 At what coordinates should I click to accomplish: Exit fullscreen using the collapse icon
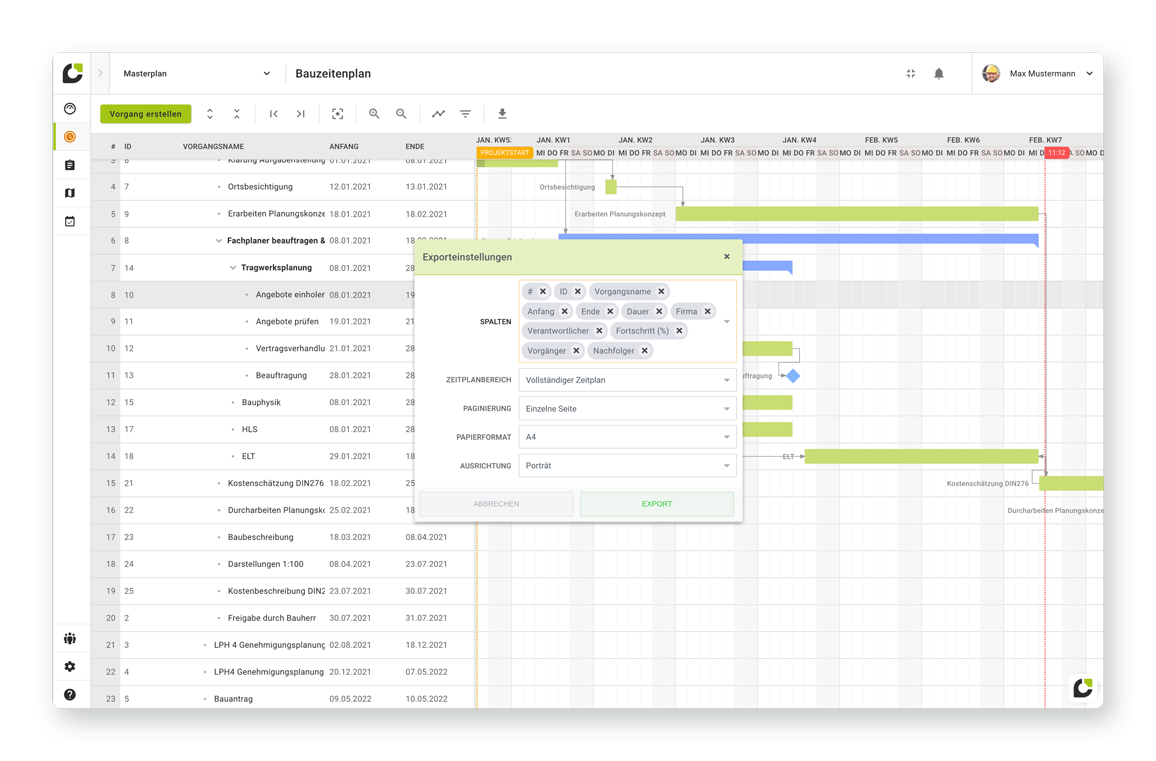click(911, 73)
